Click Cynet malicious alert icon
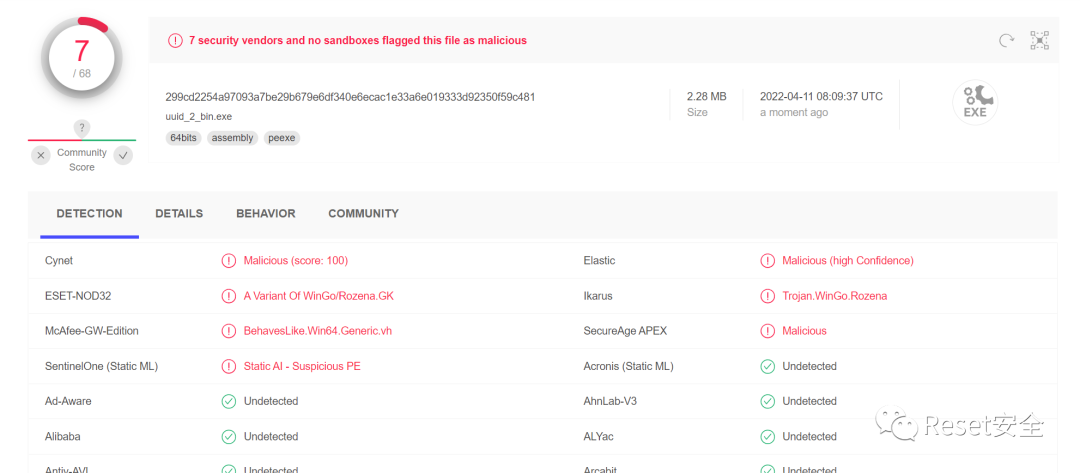 [x=228, y=261]
